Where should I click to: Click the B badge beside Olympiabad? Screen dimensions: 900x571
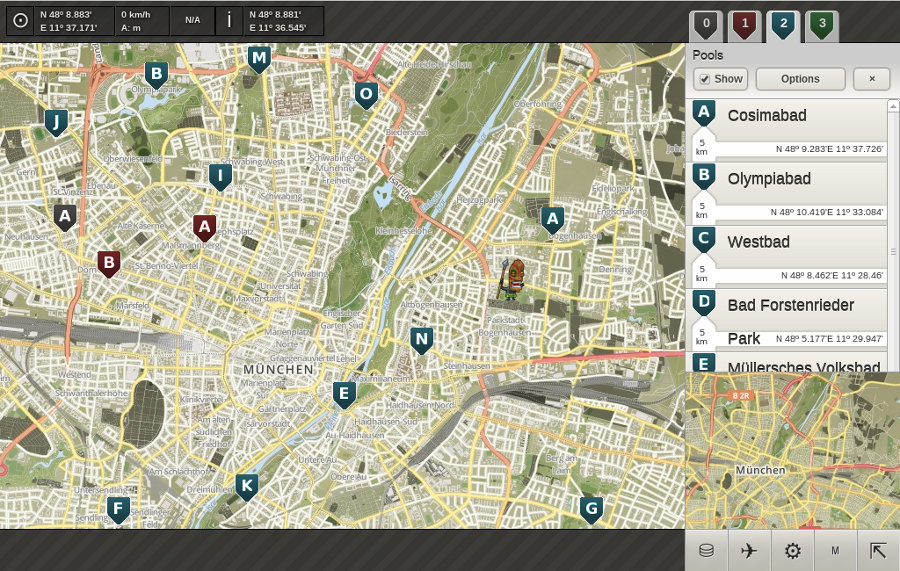[x=704, y=176]
